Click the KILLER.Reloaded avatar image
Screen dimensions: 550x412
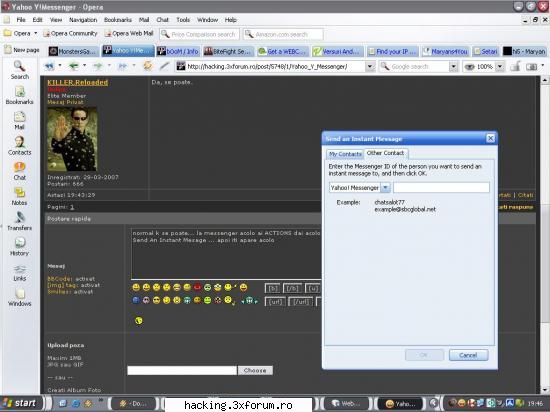pyautogui.click(x=72, y=139)
